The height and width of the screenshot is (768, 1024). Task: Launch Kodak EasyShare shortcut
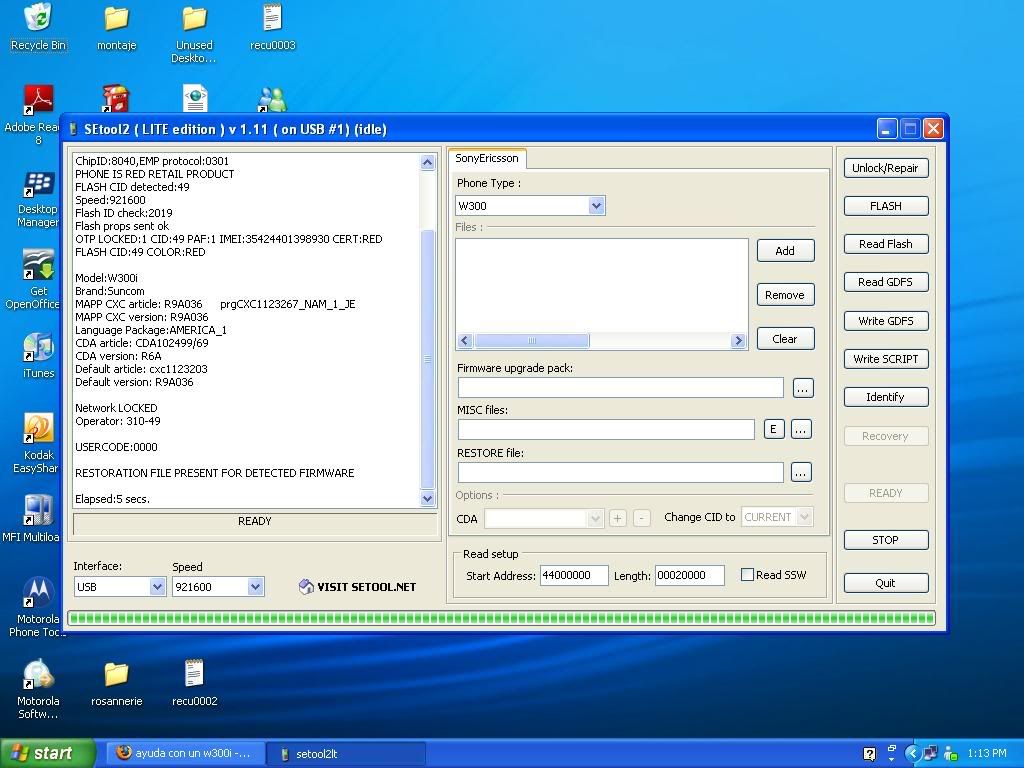[38, 443]
